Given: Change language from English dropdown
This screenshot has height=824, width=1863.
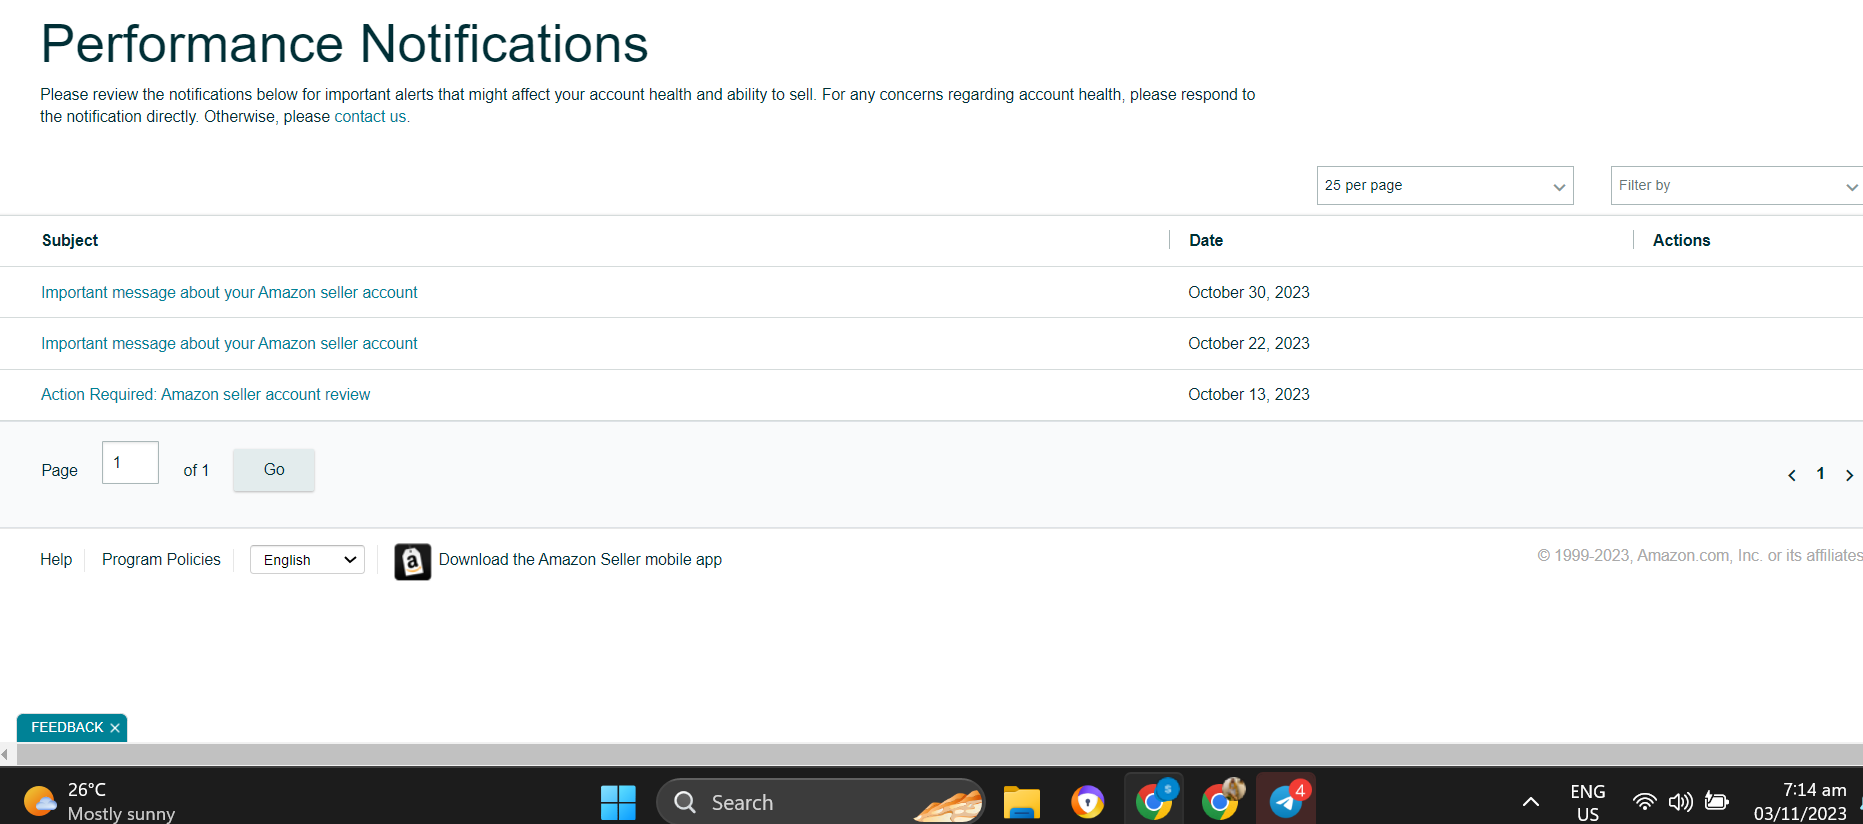Looking at the screenshot, I should (307, 560).
